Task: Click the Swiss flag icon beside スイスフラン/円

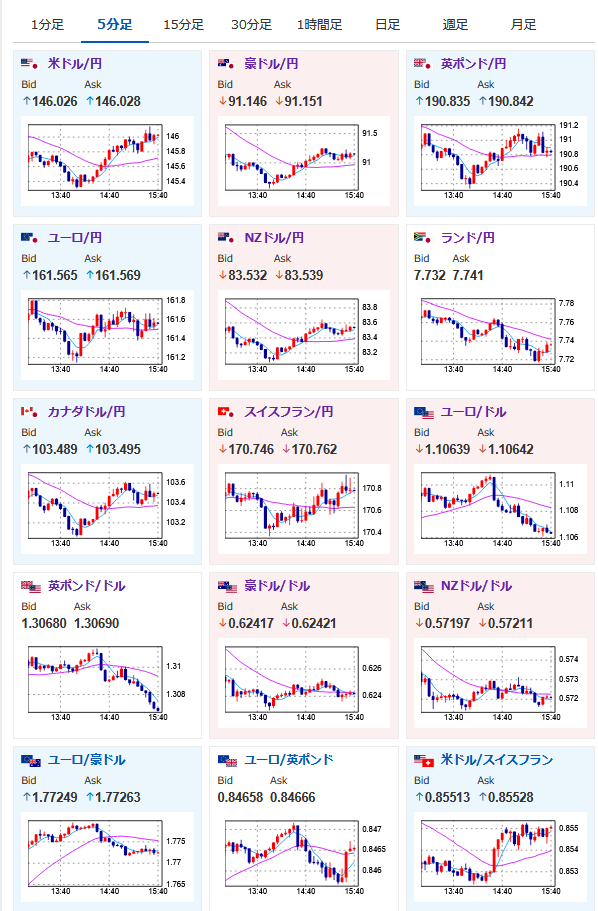Action: click(226, 412)
